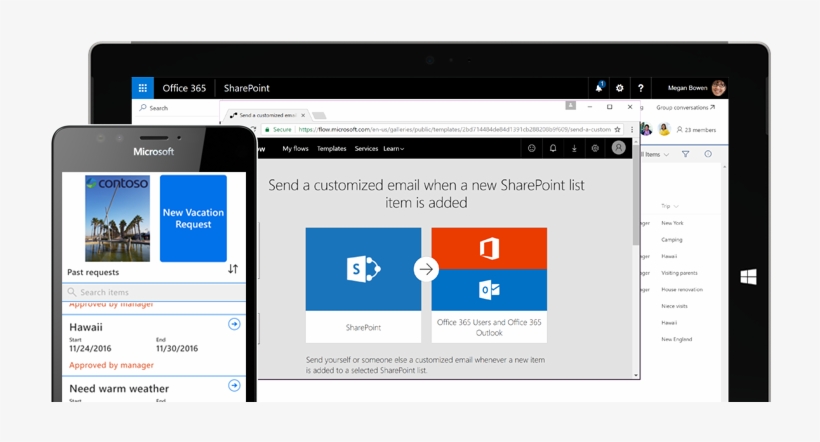Click the help question mark icon
The height and width of the screenshot is (442, 820).
click(x=641, y=88)
